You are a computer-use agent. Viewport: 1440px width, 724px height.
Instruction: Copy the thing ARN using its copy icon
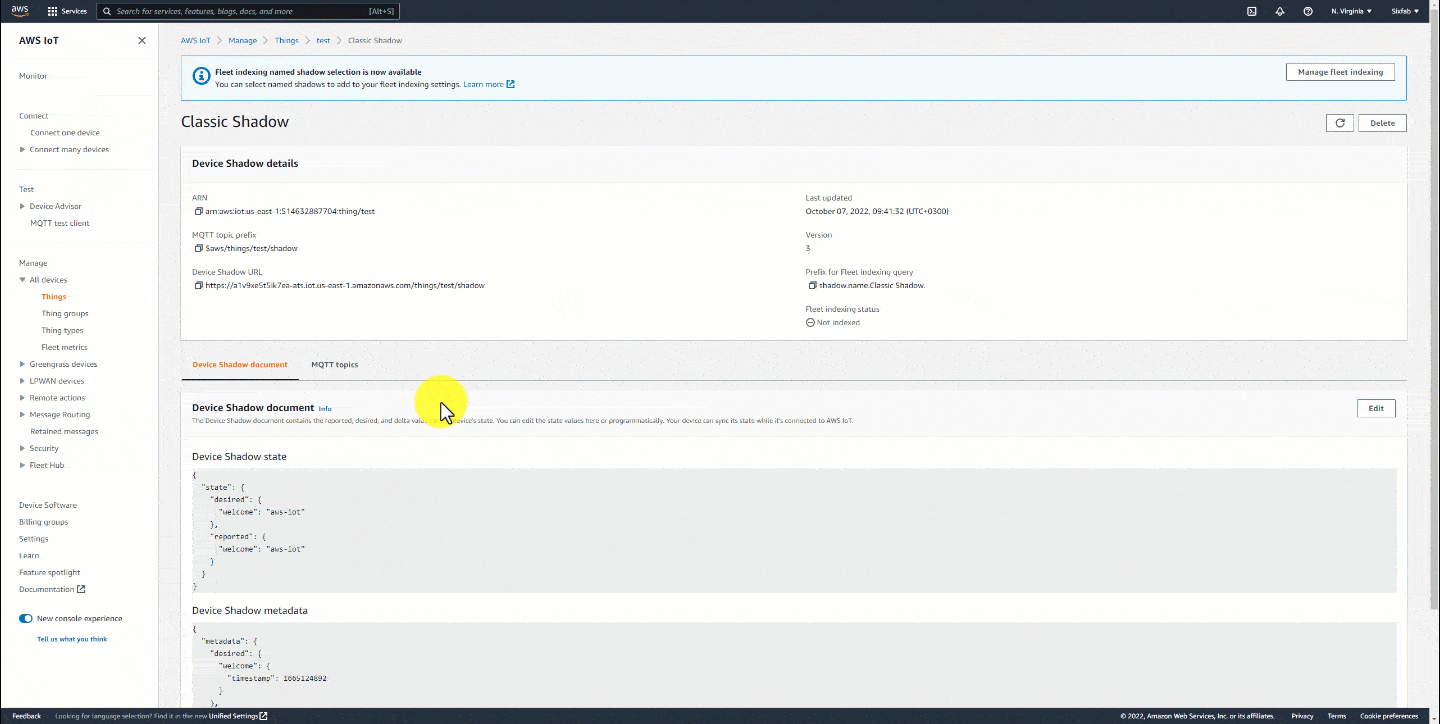[x=197, y=211]
